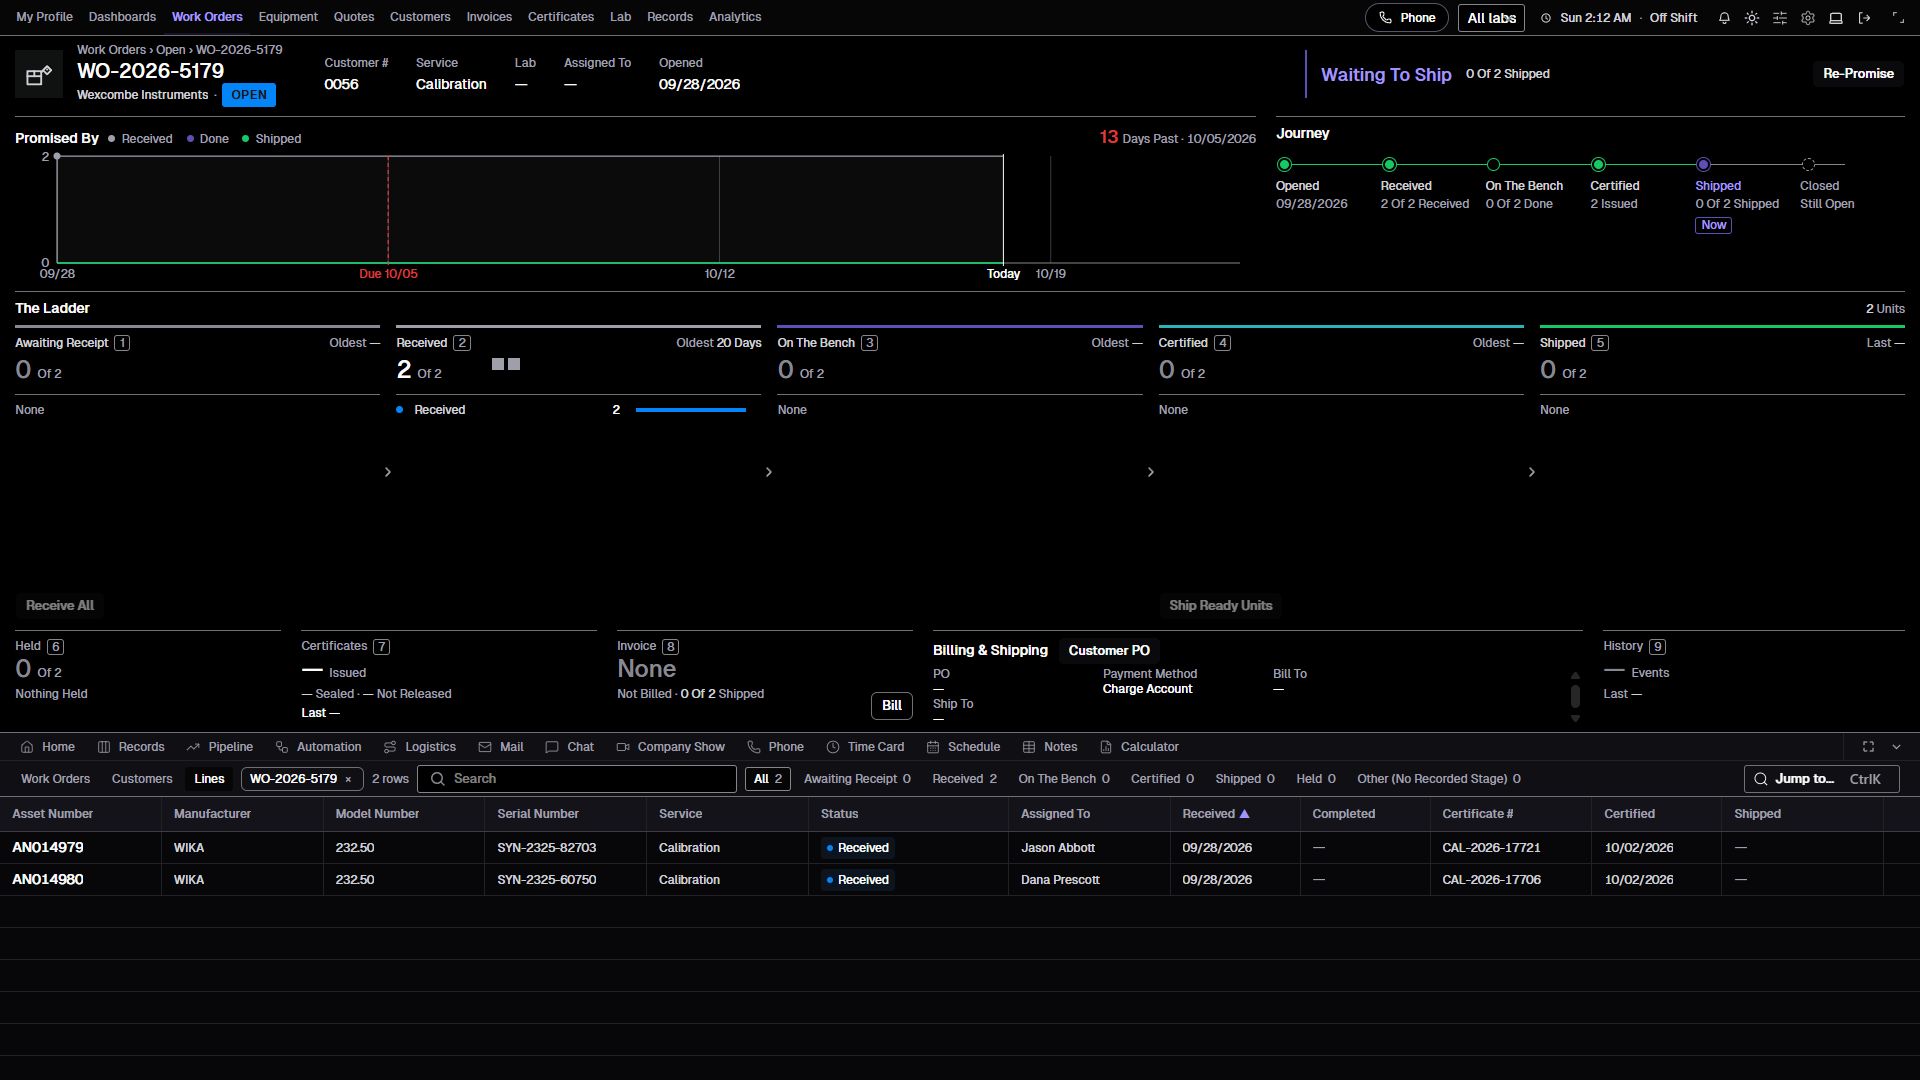Open Calculator in the bottom dock
The width and height of the screenshot is (1920, 1080).
click(x=1139, y=747)
